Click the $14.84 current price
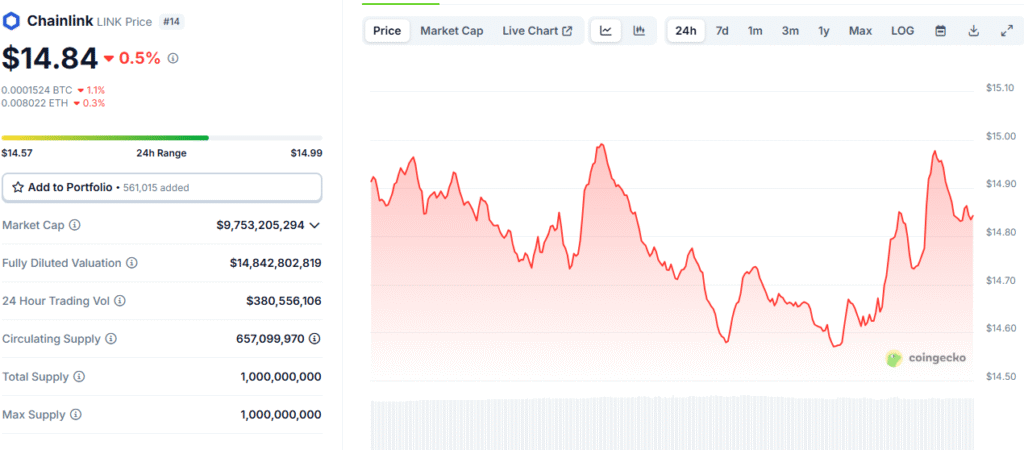 pyautogui.click(x=50, y=58)
